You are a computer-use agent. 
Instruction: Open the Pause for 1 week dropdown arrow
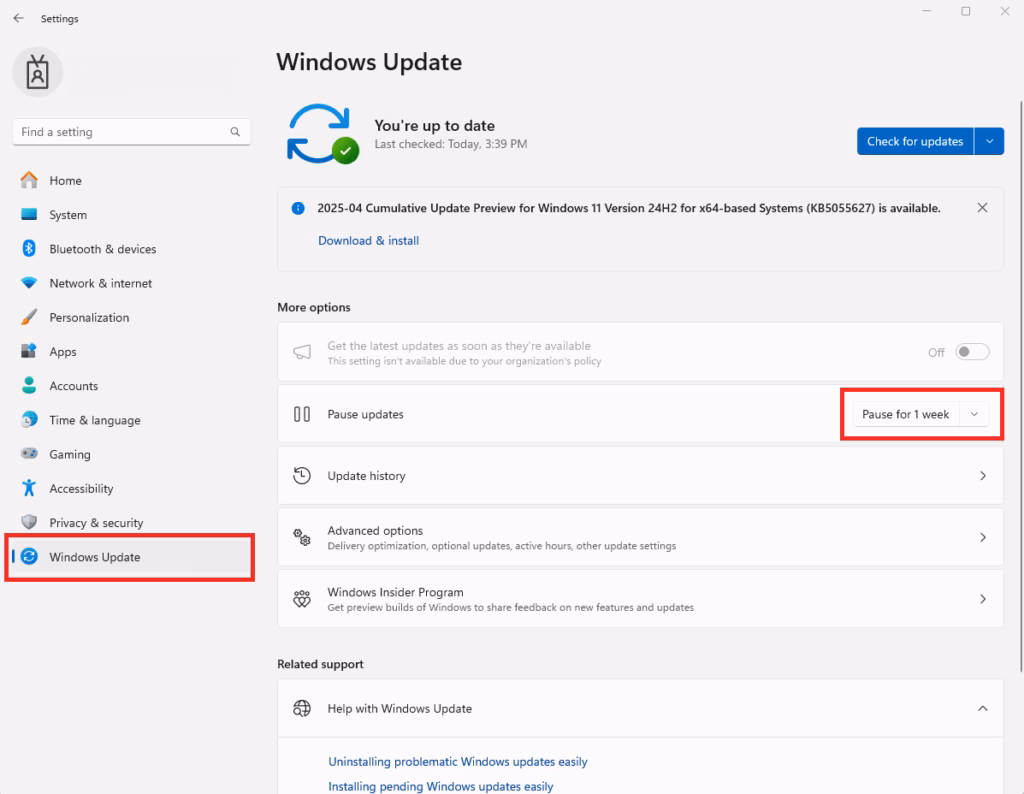point(974,414)
